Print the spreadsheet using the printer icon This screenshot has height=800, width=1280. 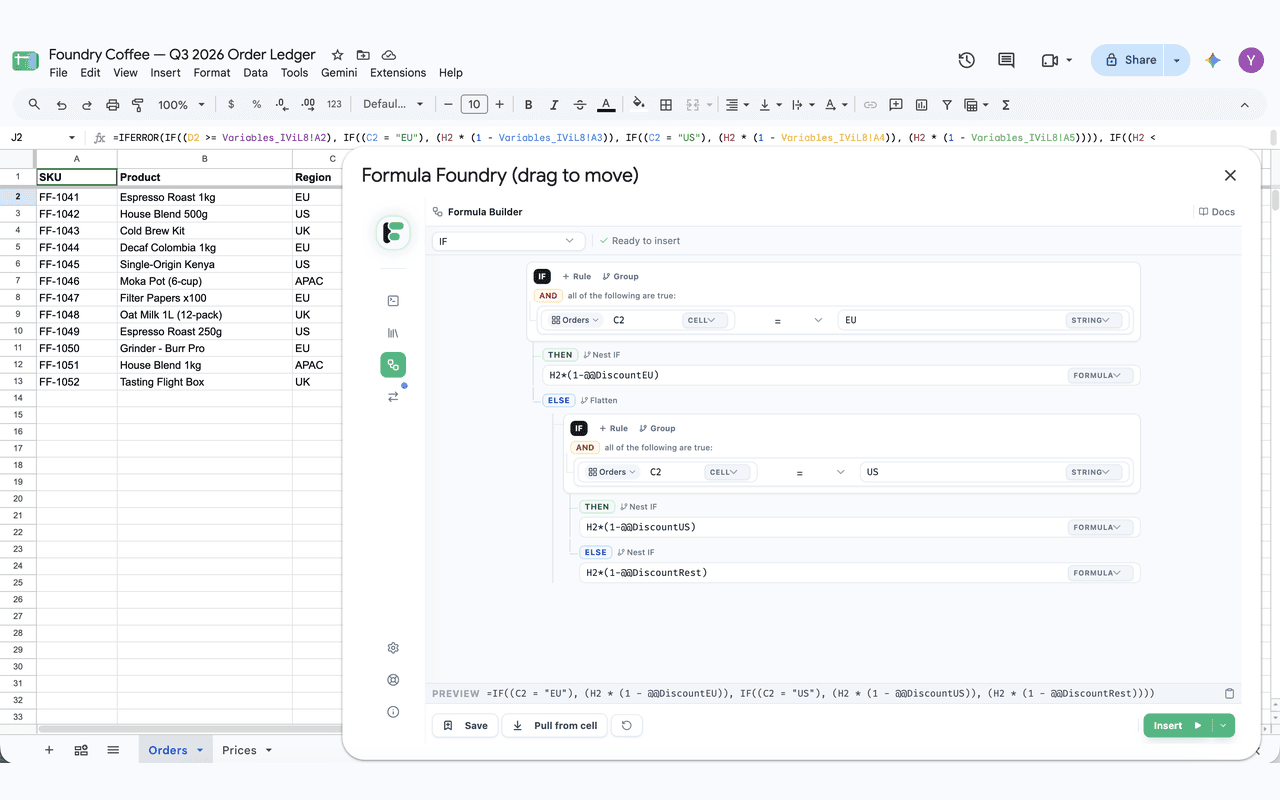pos(113,104)
